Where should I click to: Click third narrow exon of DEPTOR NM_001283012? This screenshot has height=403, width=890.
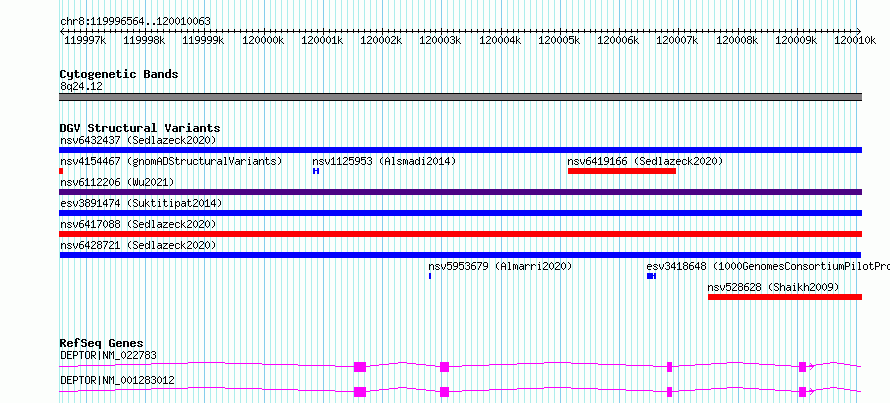click(670, 392)
